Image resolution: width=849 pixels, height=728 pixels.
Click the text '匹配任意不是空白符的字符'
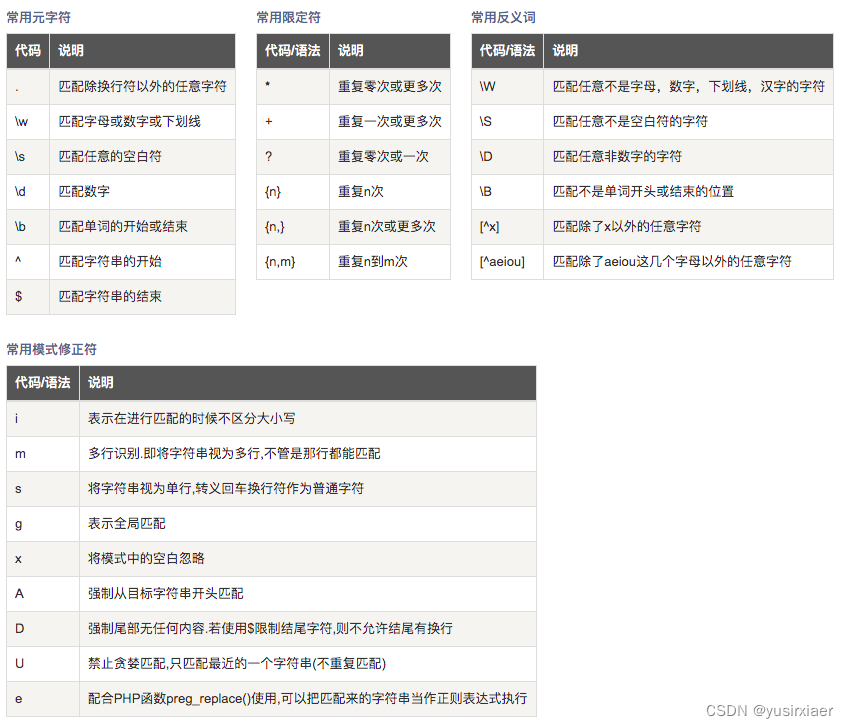tap(630, 122)
